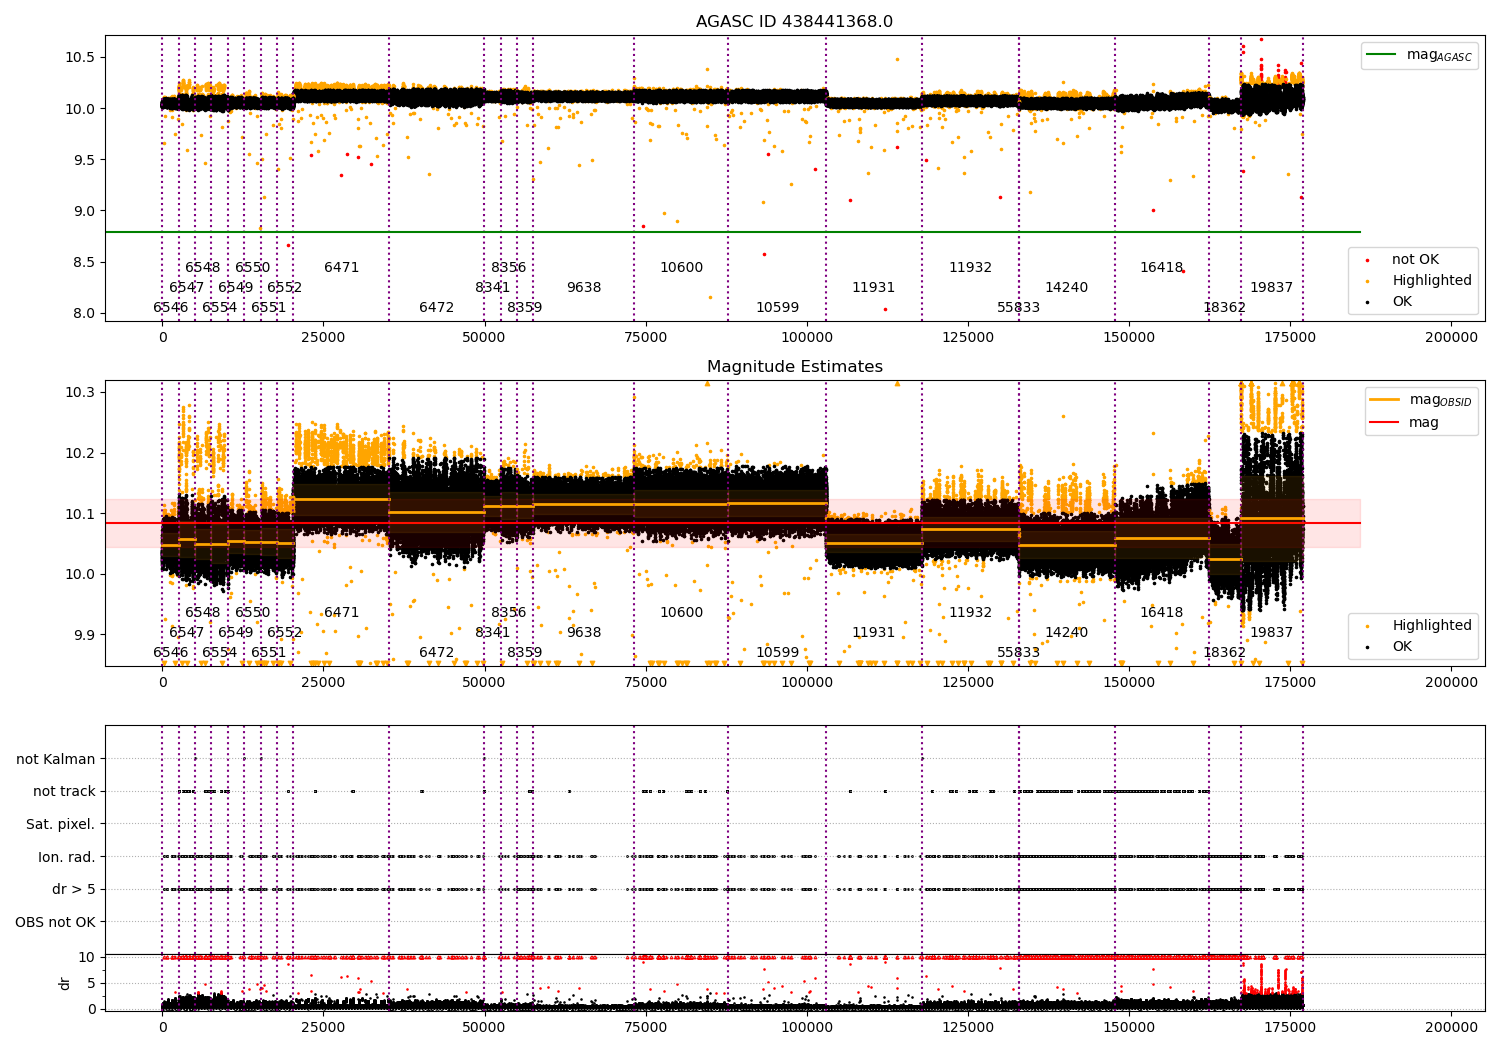Click obsid label 19837 in the Magnitude Estimates plot
The width and height of the screenshot is (1500, 1050).
[1271, 632]
